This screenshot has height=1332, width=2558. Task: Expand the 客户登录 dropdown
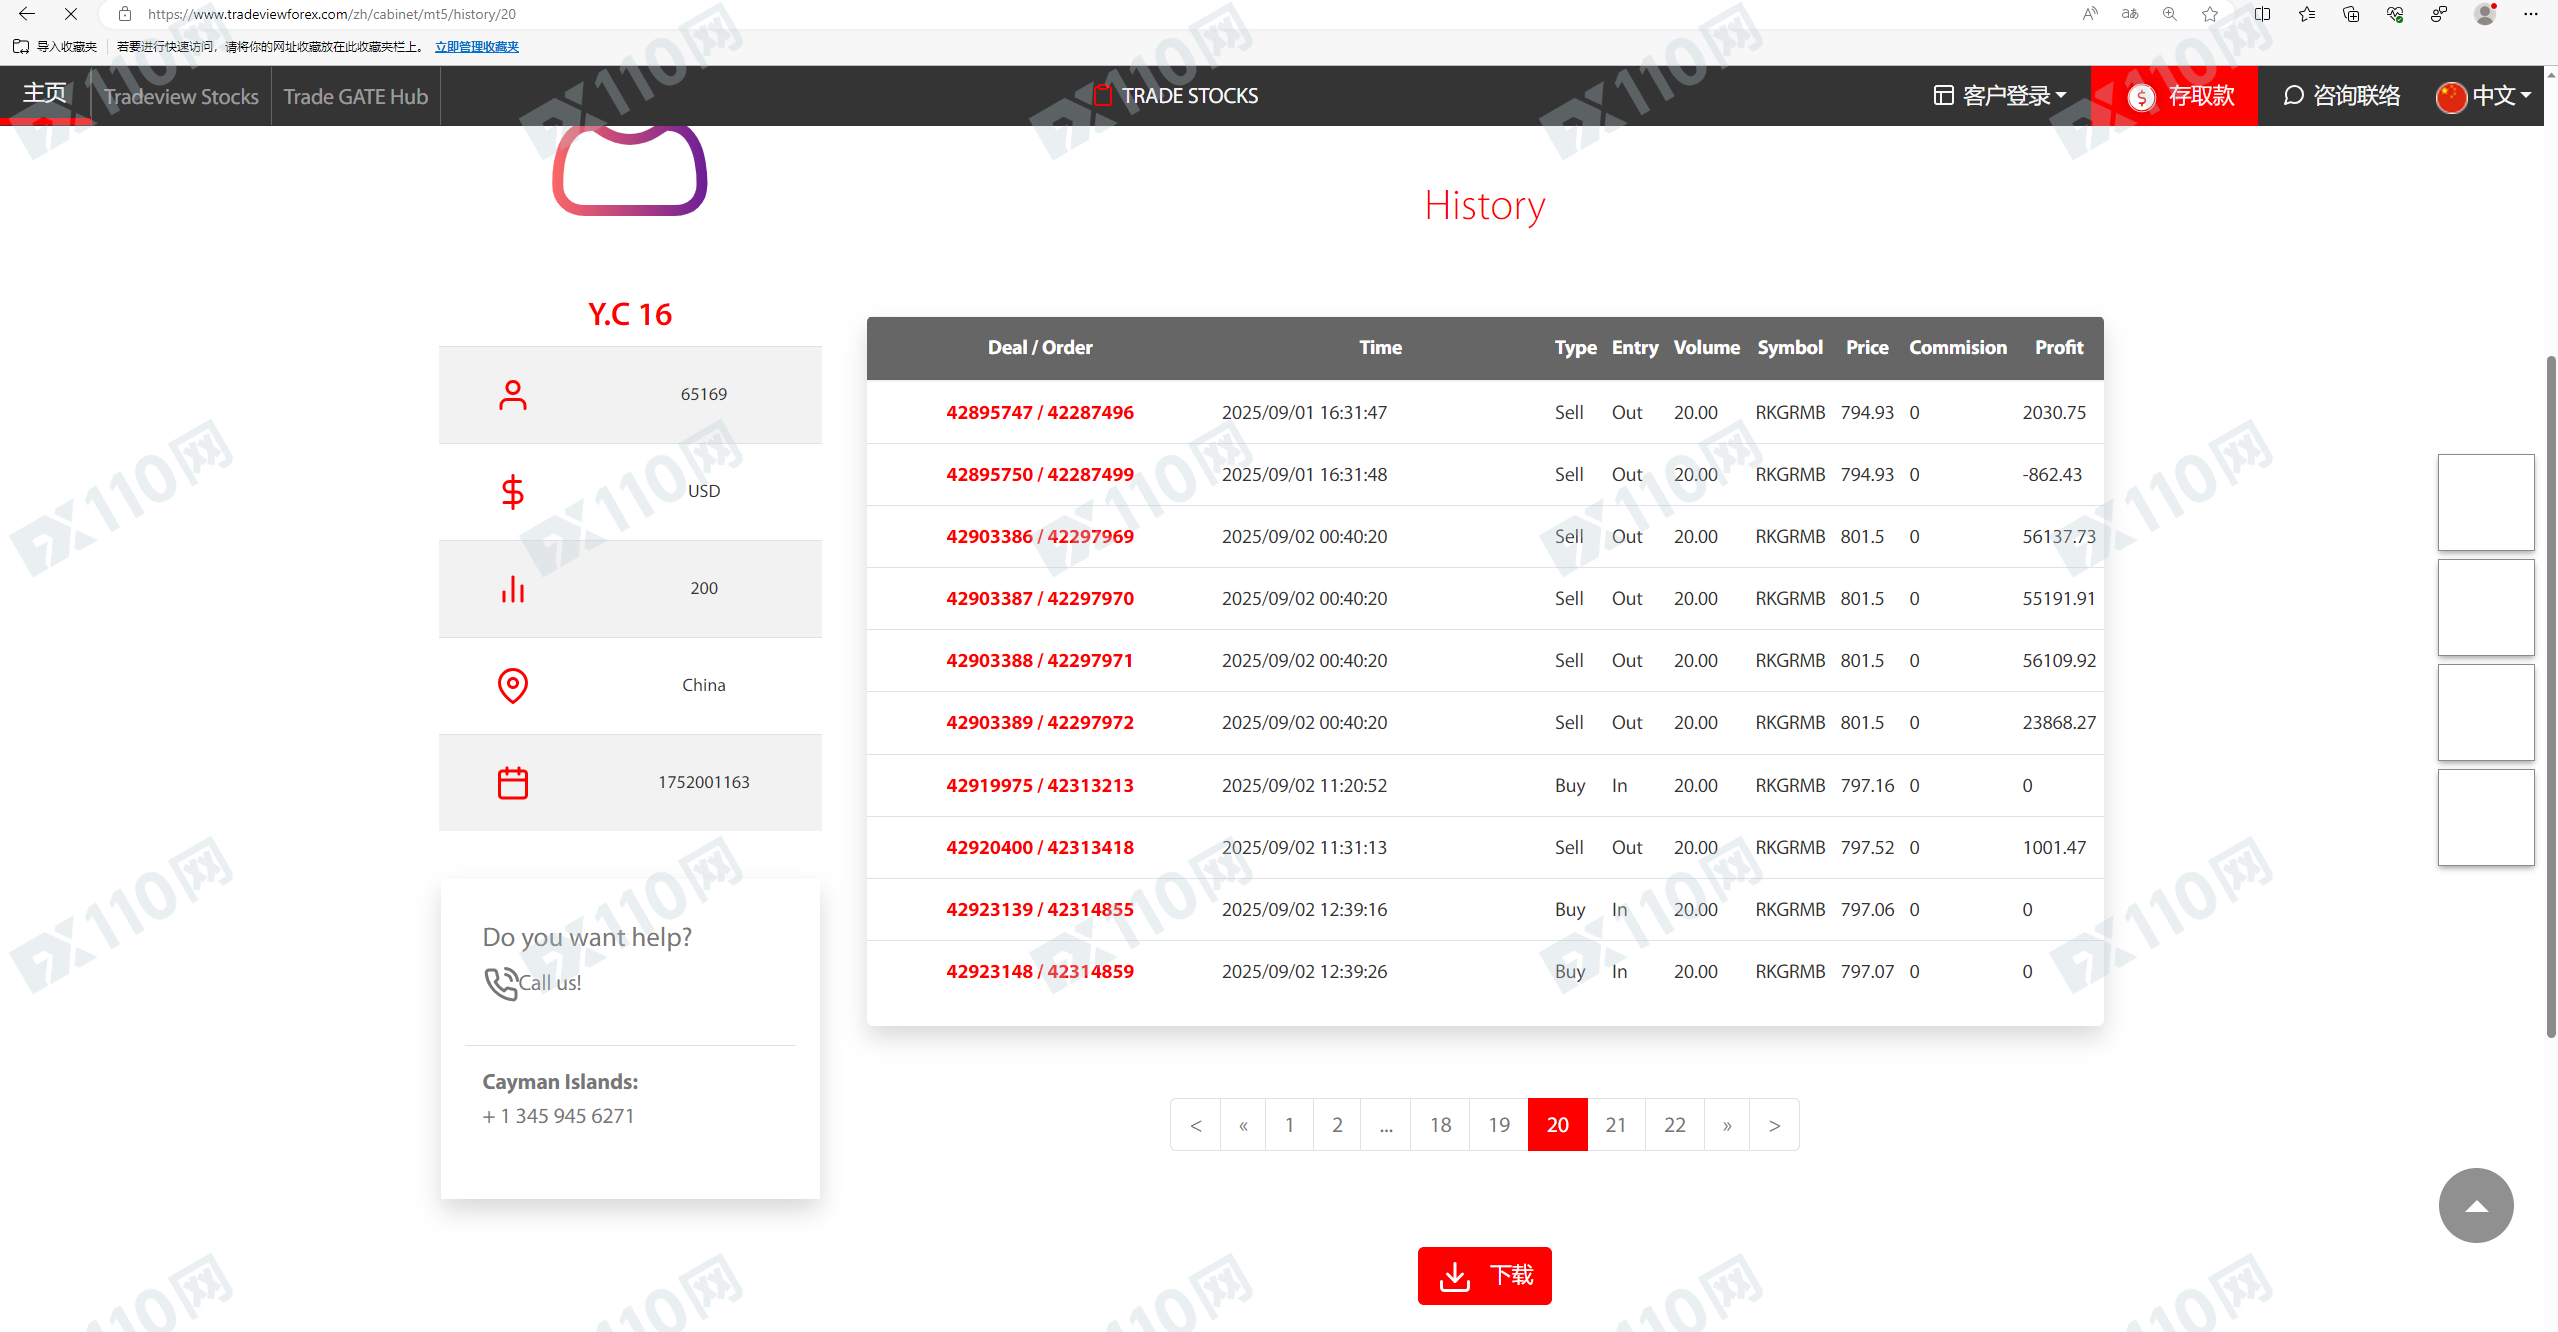click(x=2000, y=96)
